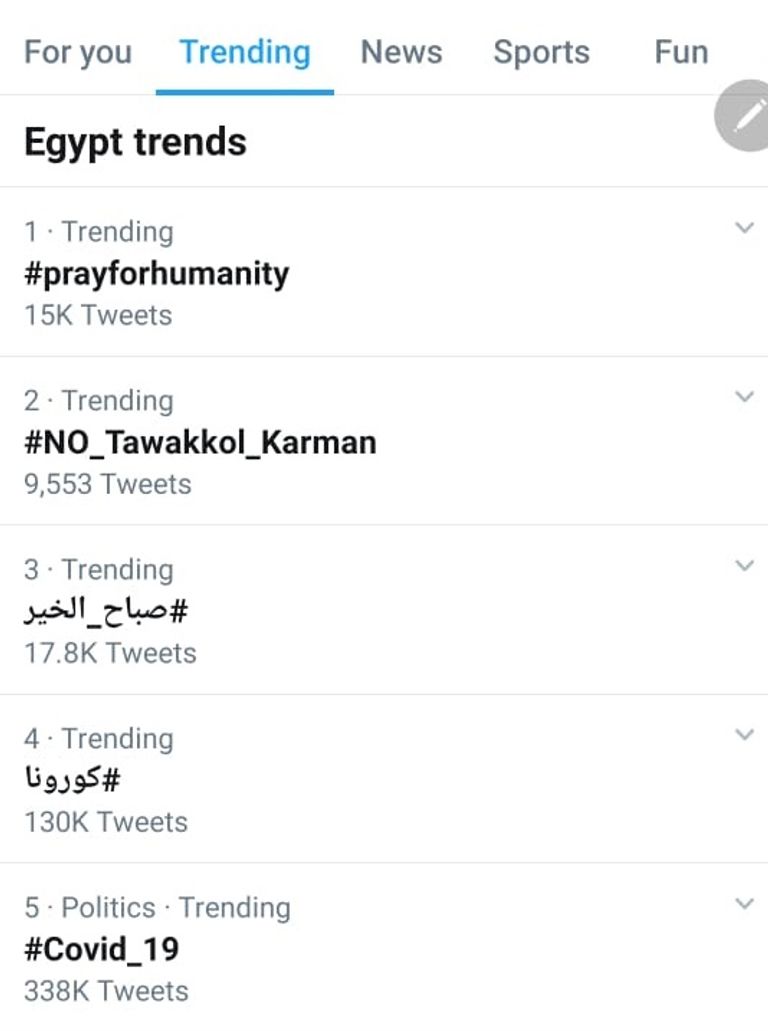Screen dimensions: 768x1031
Task: Go to the Sports tab
Action: (542, 52)
